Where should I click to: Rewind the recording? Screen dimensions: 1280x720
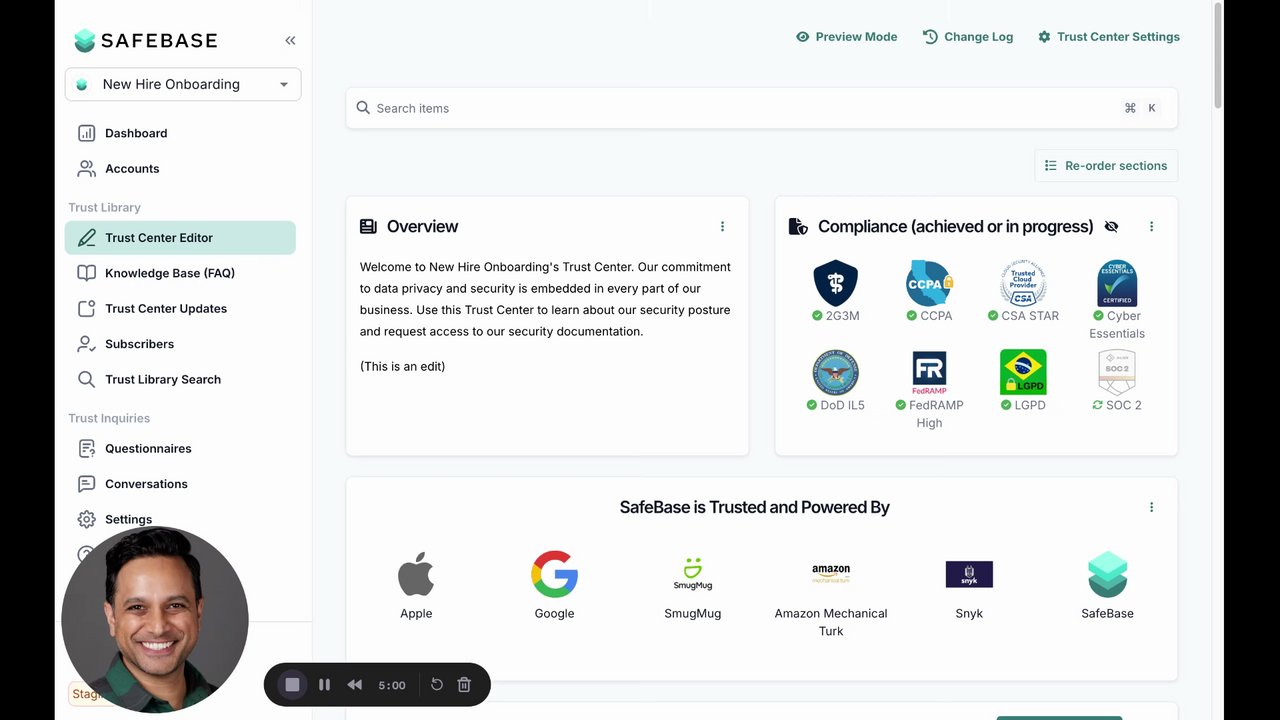click(x=354, y=685)
